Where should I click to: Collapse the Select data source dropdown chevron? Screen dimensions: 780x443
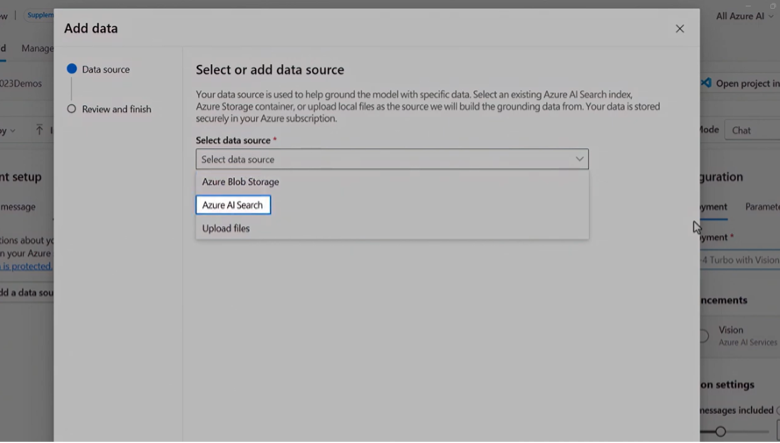tap(579, 159)
